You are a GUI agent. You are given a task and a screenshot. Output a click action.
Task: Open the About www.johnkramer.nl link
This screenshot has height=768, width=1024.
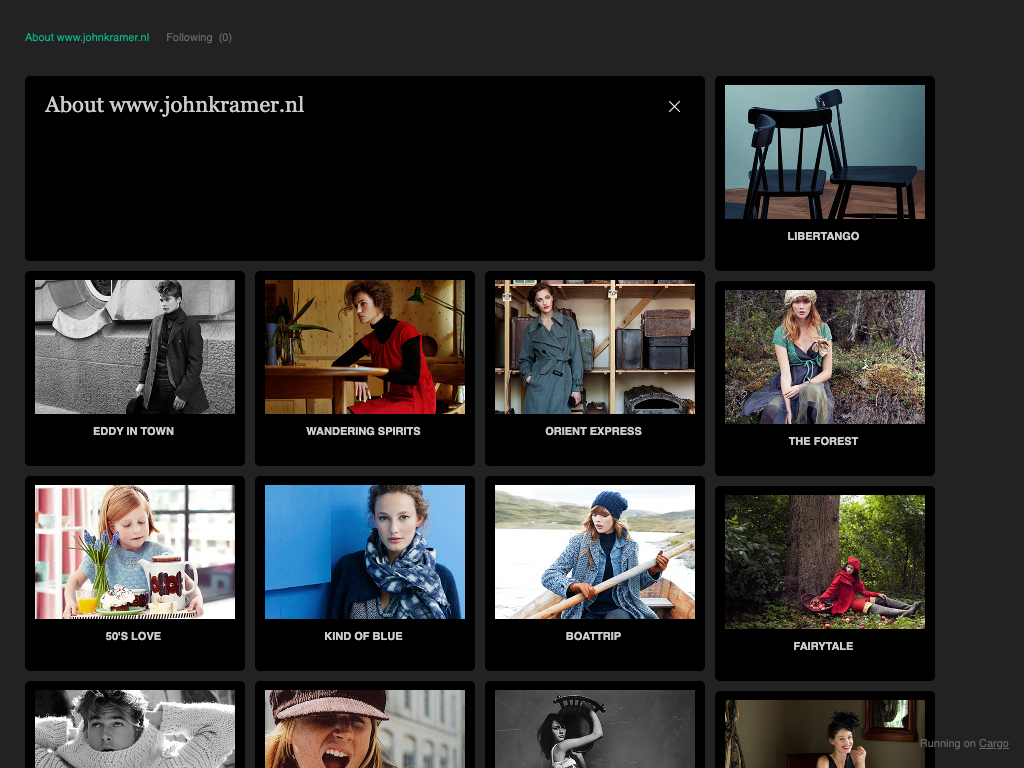[87, 38]
